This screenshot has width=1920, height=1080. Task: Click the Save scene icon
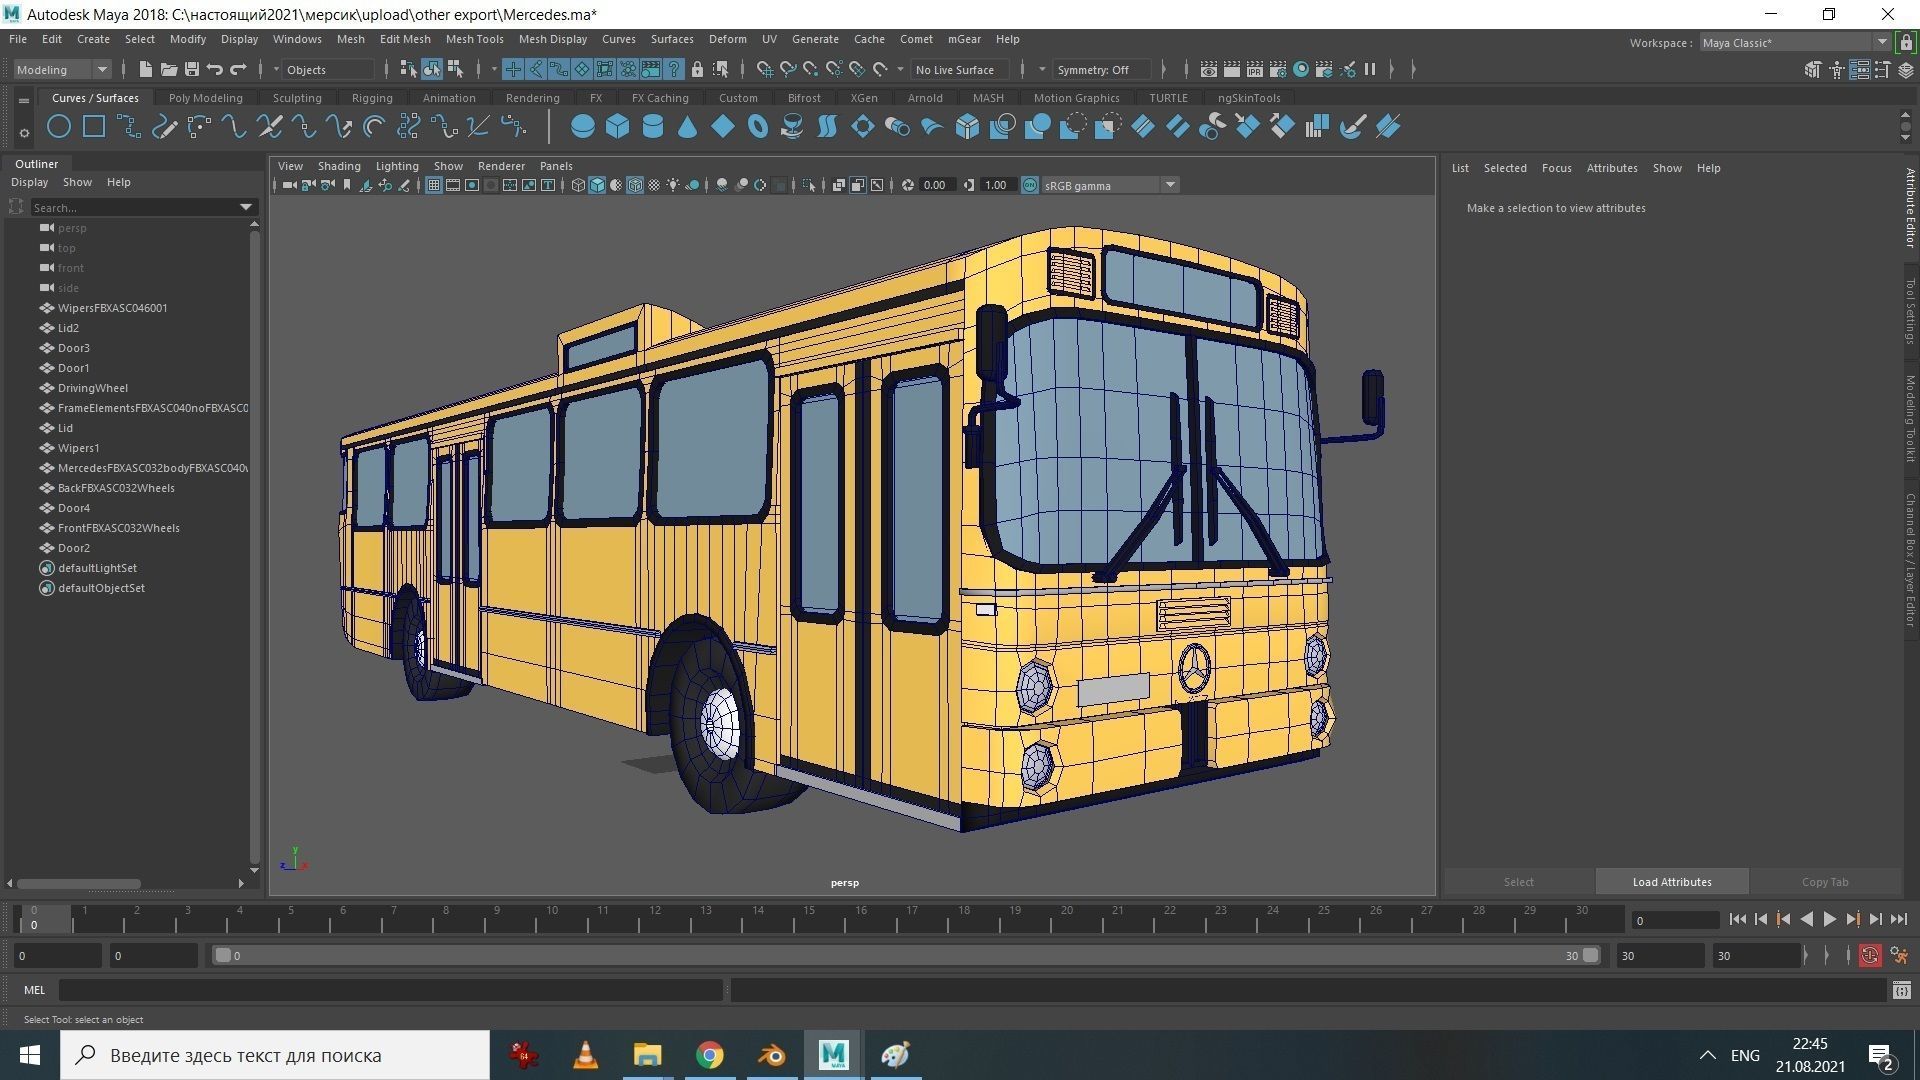pyautogui.click(x=192, y=69)
